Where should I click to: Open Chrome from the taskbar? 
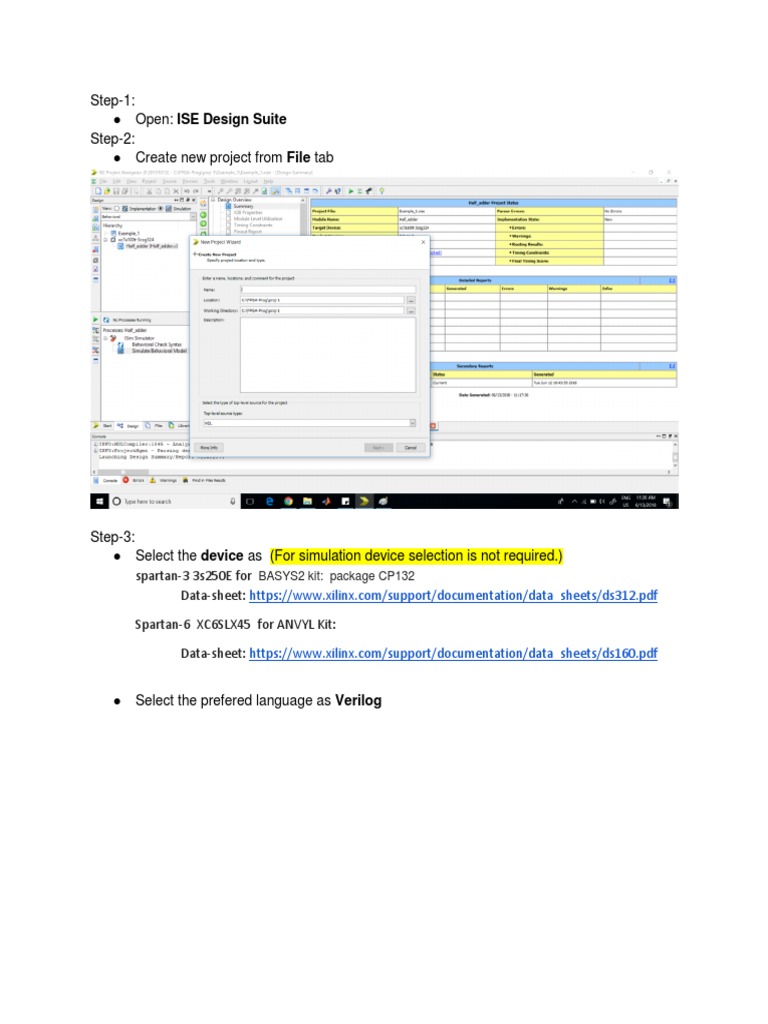288,502
